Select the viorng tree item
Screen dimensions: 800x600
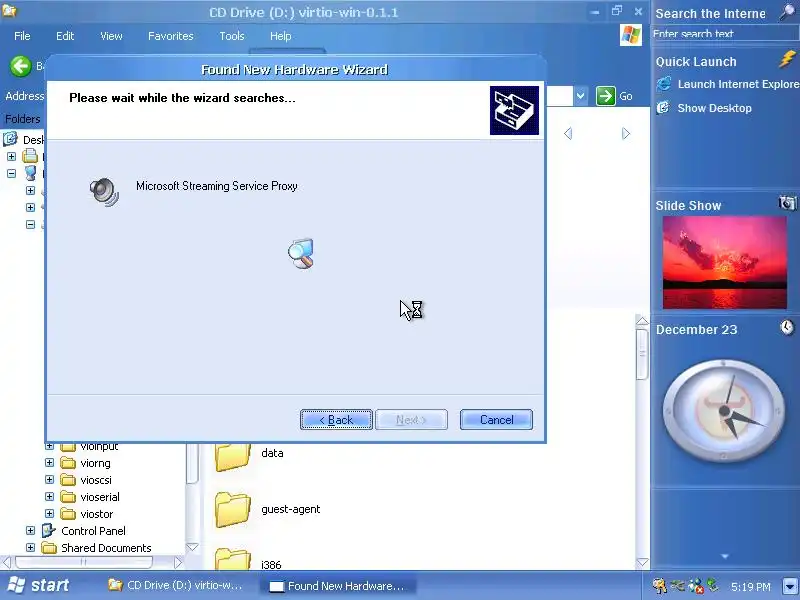click(95, 463)
